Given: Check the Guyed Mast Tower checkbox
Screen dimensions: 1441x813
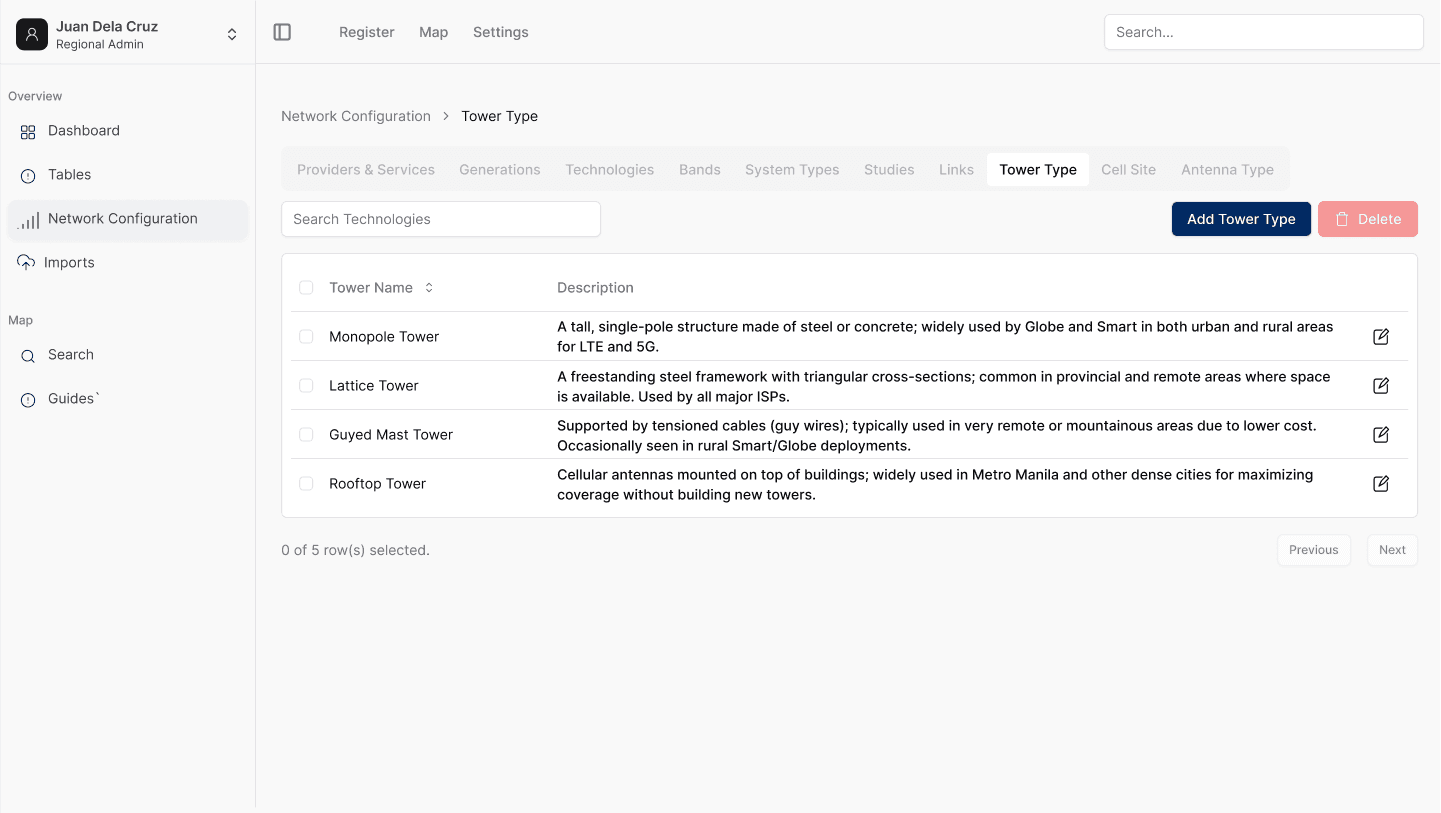Looking at the screenshot, I should click(x=306, y=435).
